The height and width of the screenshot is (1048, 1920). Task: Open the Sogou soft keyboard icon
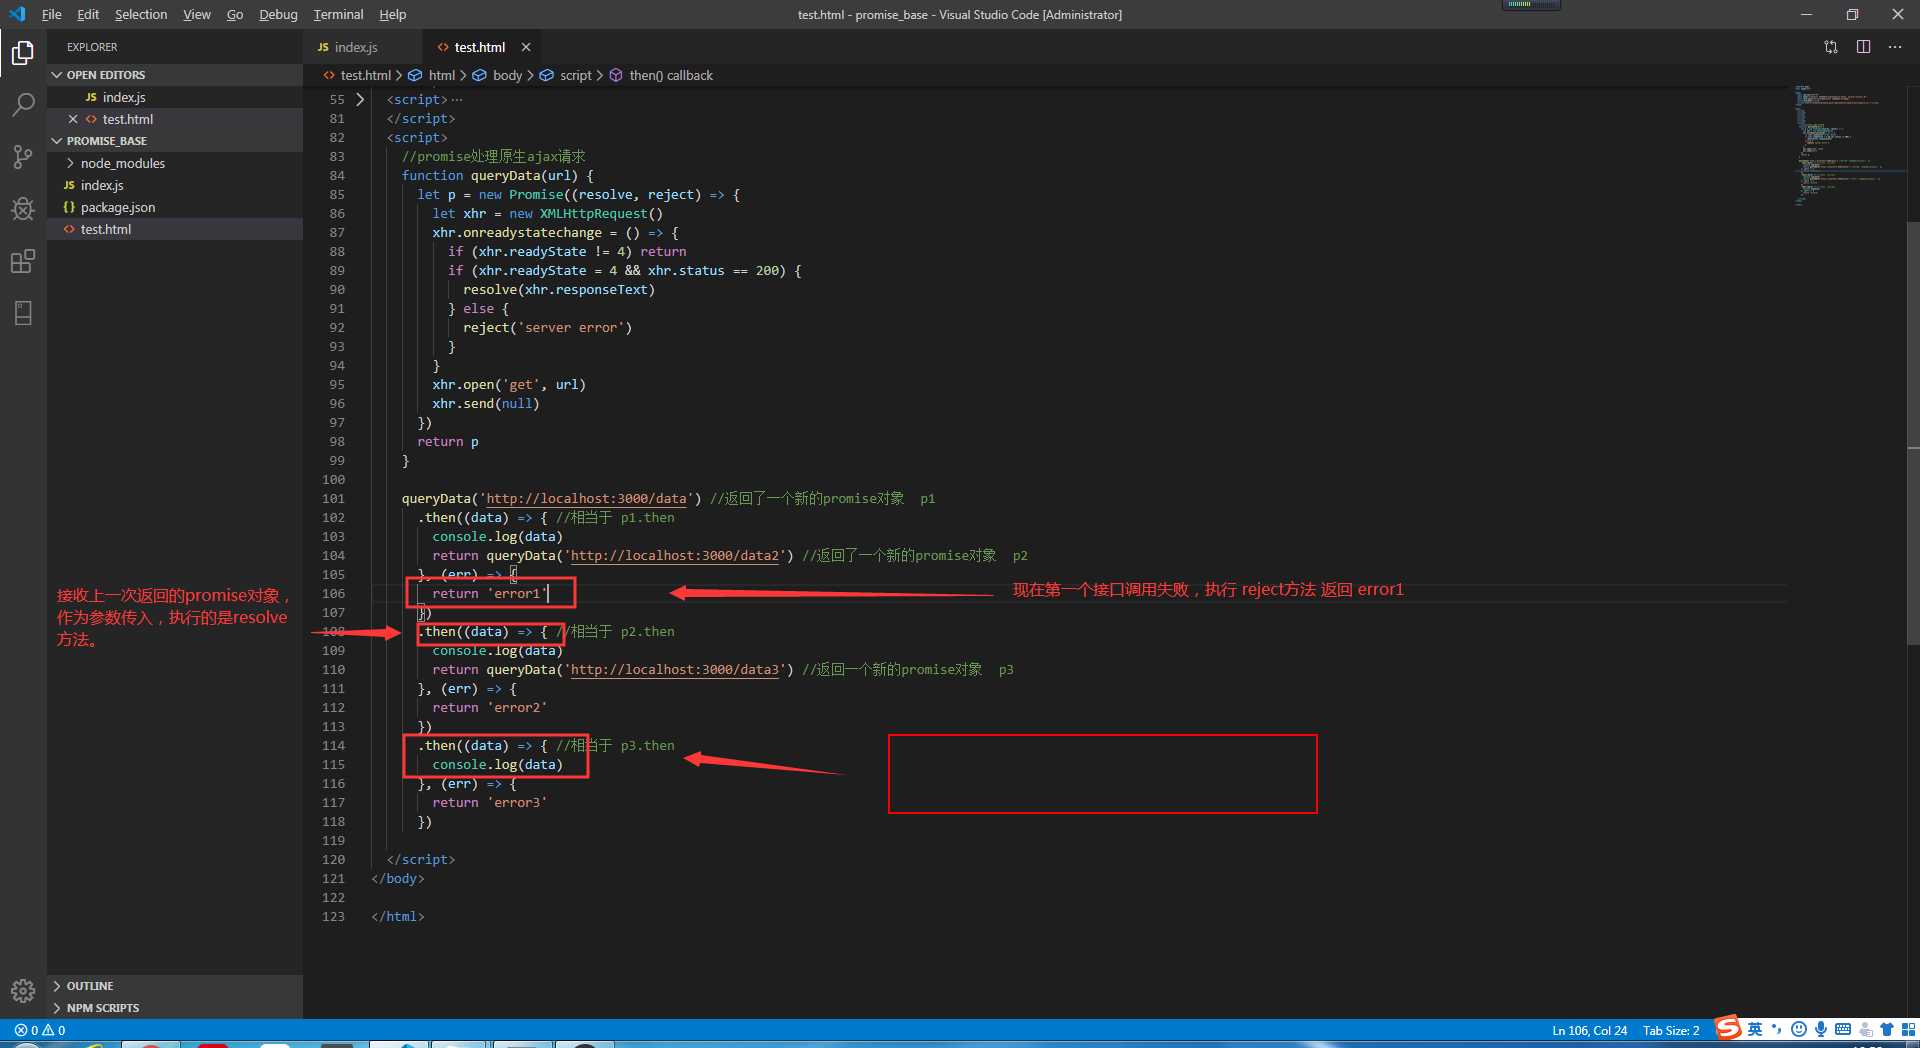click(1843, 1029)
